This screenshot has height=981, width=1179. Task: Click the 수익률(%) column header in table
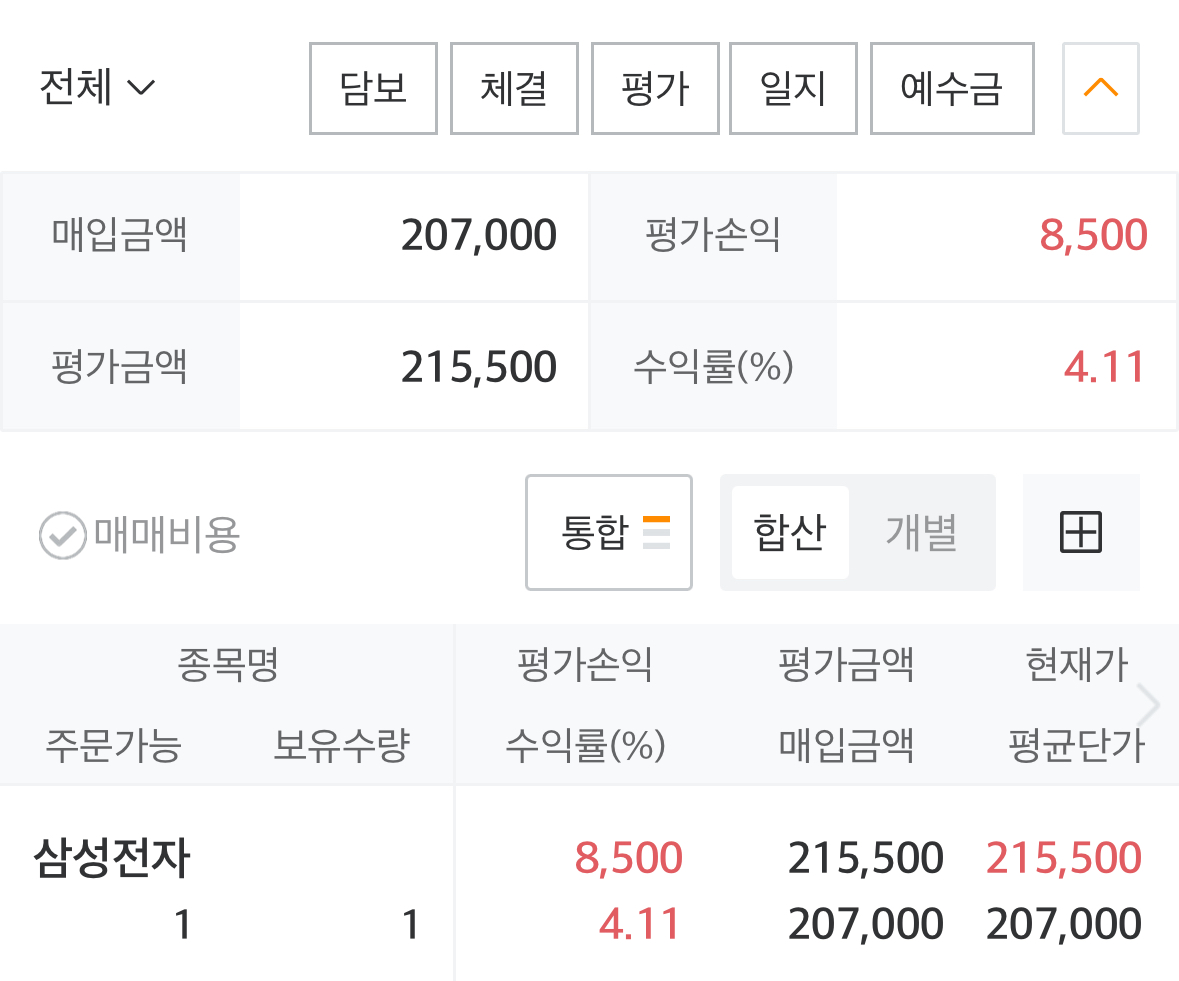585,745
